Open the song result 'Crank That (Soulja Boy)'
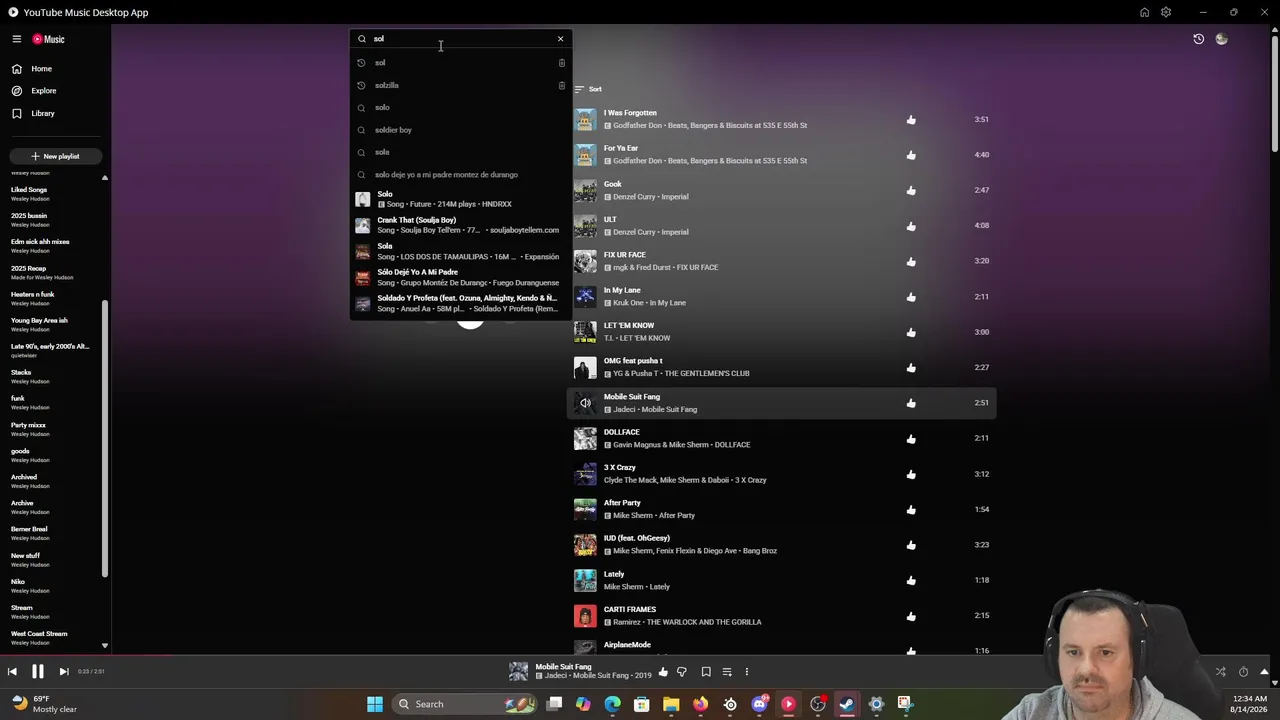This screenshot has height=720, width=1280. pos(460,225)
